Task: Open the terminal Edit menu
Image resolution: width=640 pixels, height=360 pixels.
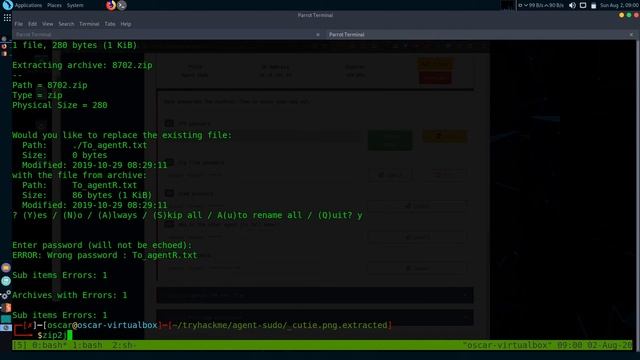Action: tap(33, 24)
